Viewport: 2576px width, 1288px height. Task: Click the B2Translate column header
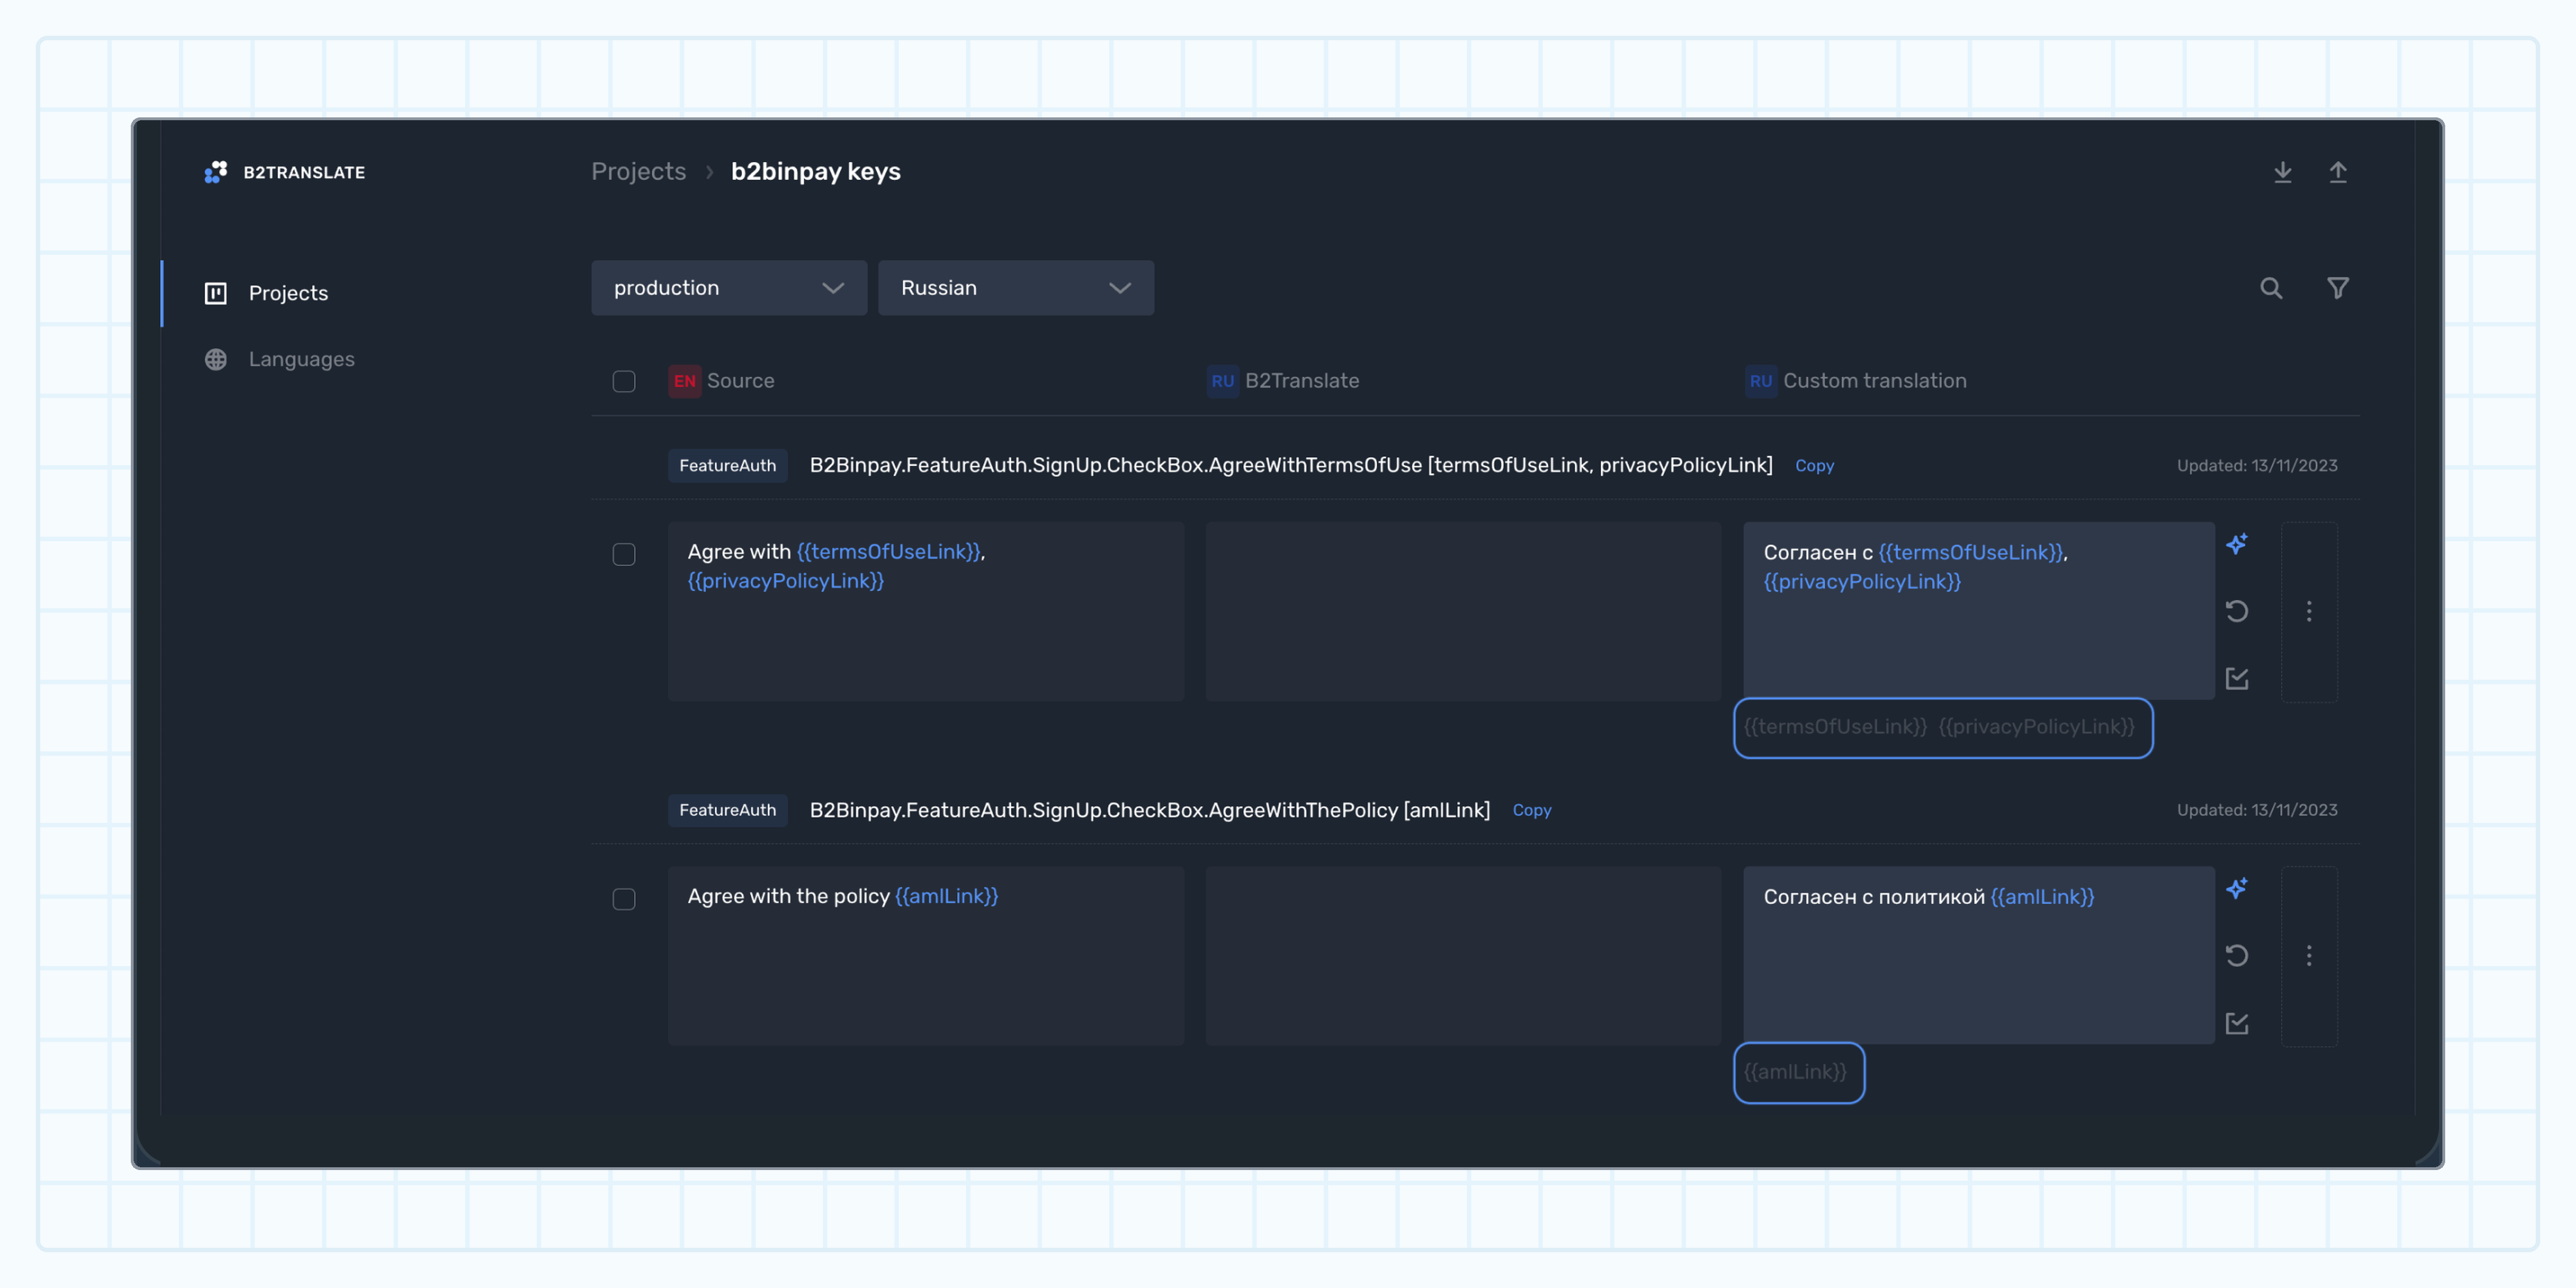1301,381
